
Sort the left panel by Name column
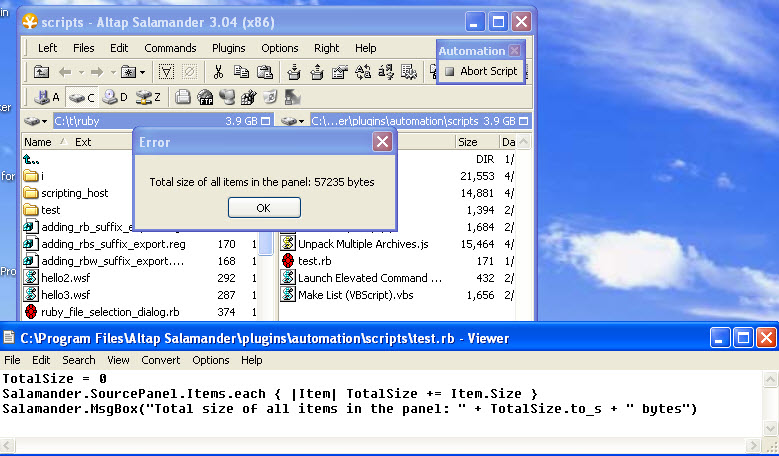click(38, 142)
